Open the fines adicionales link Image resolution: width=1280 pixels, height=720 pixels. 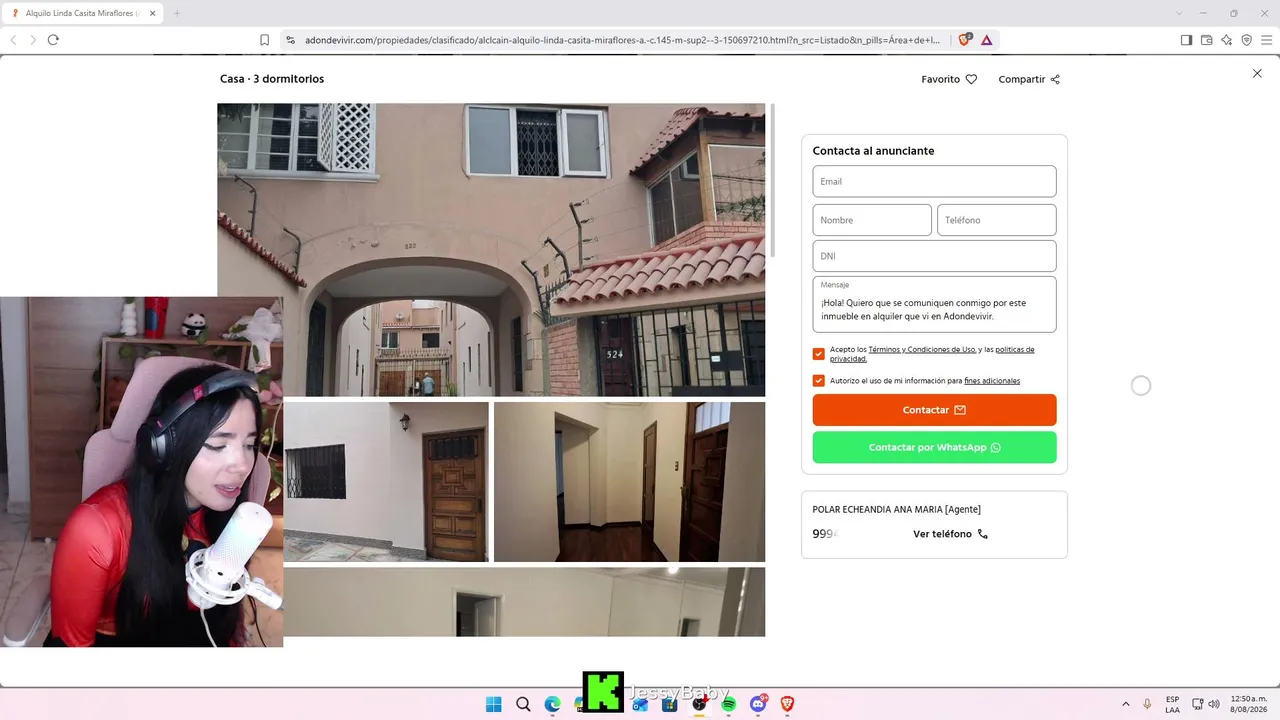[x=992, y=381]
